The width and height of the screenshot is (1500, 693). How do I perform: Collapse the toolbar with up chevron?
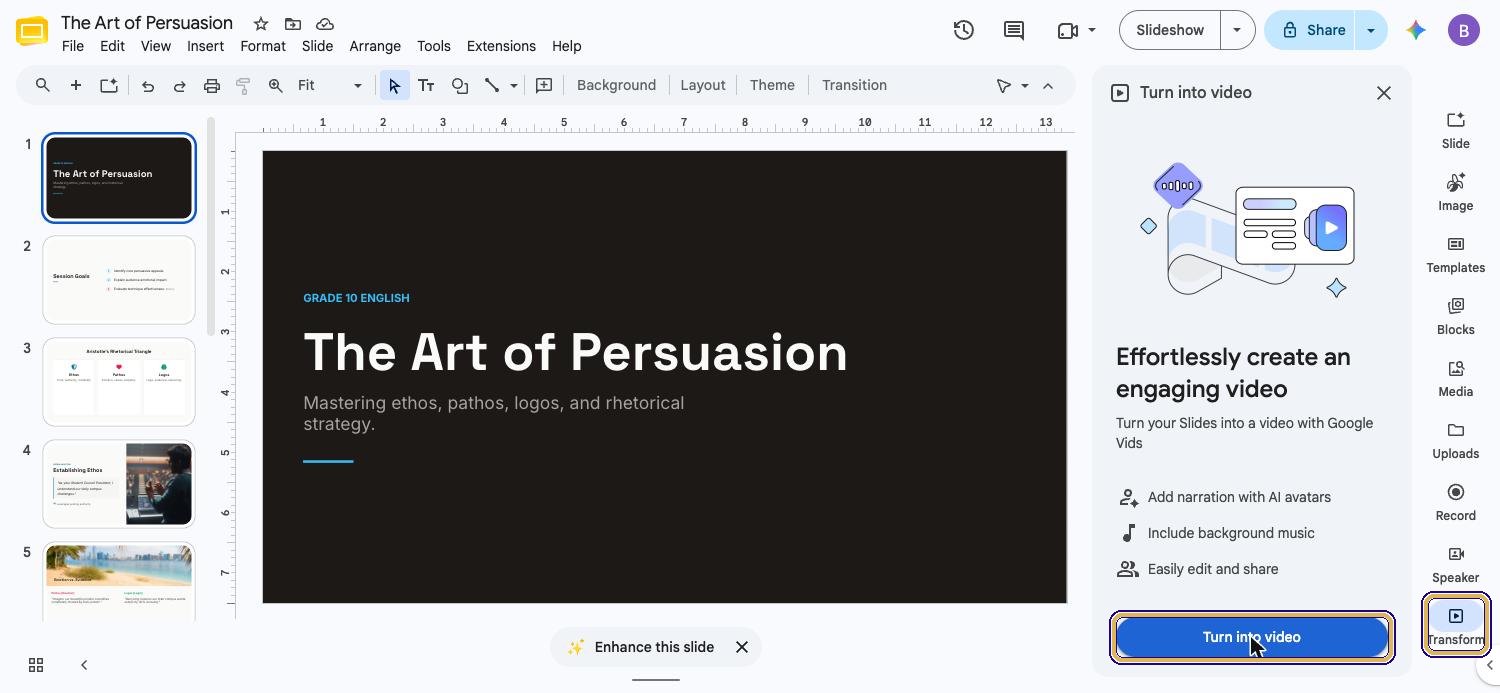click(x=1048, y=85)
